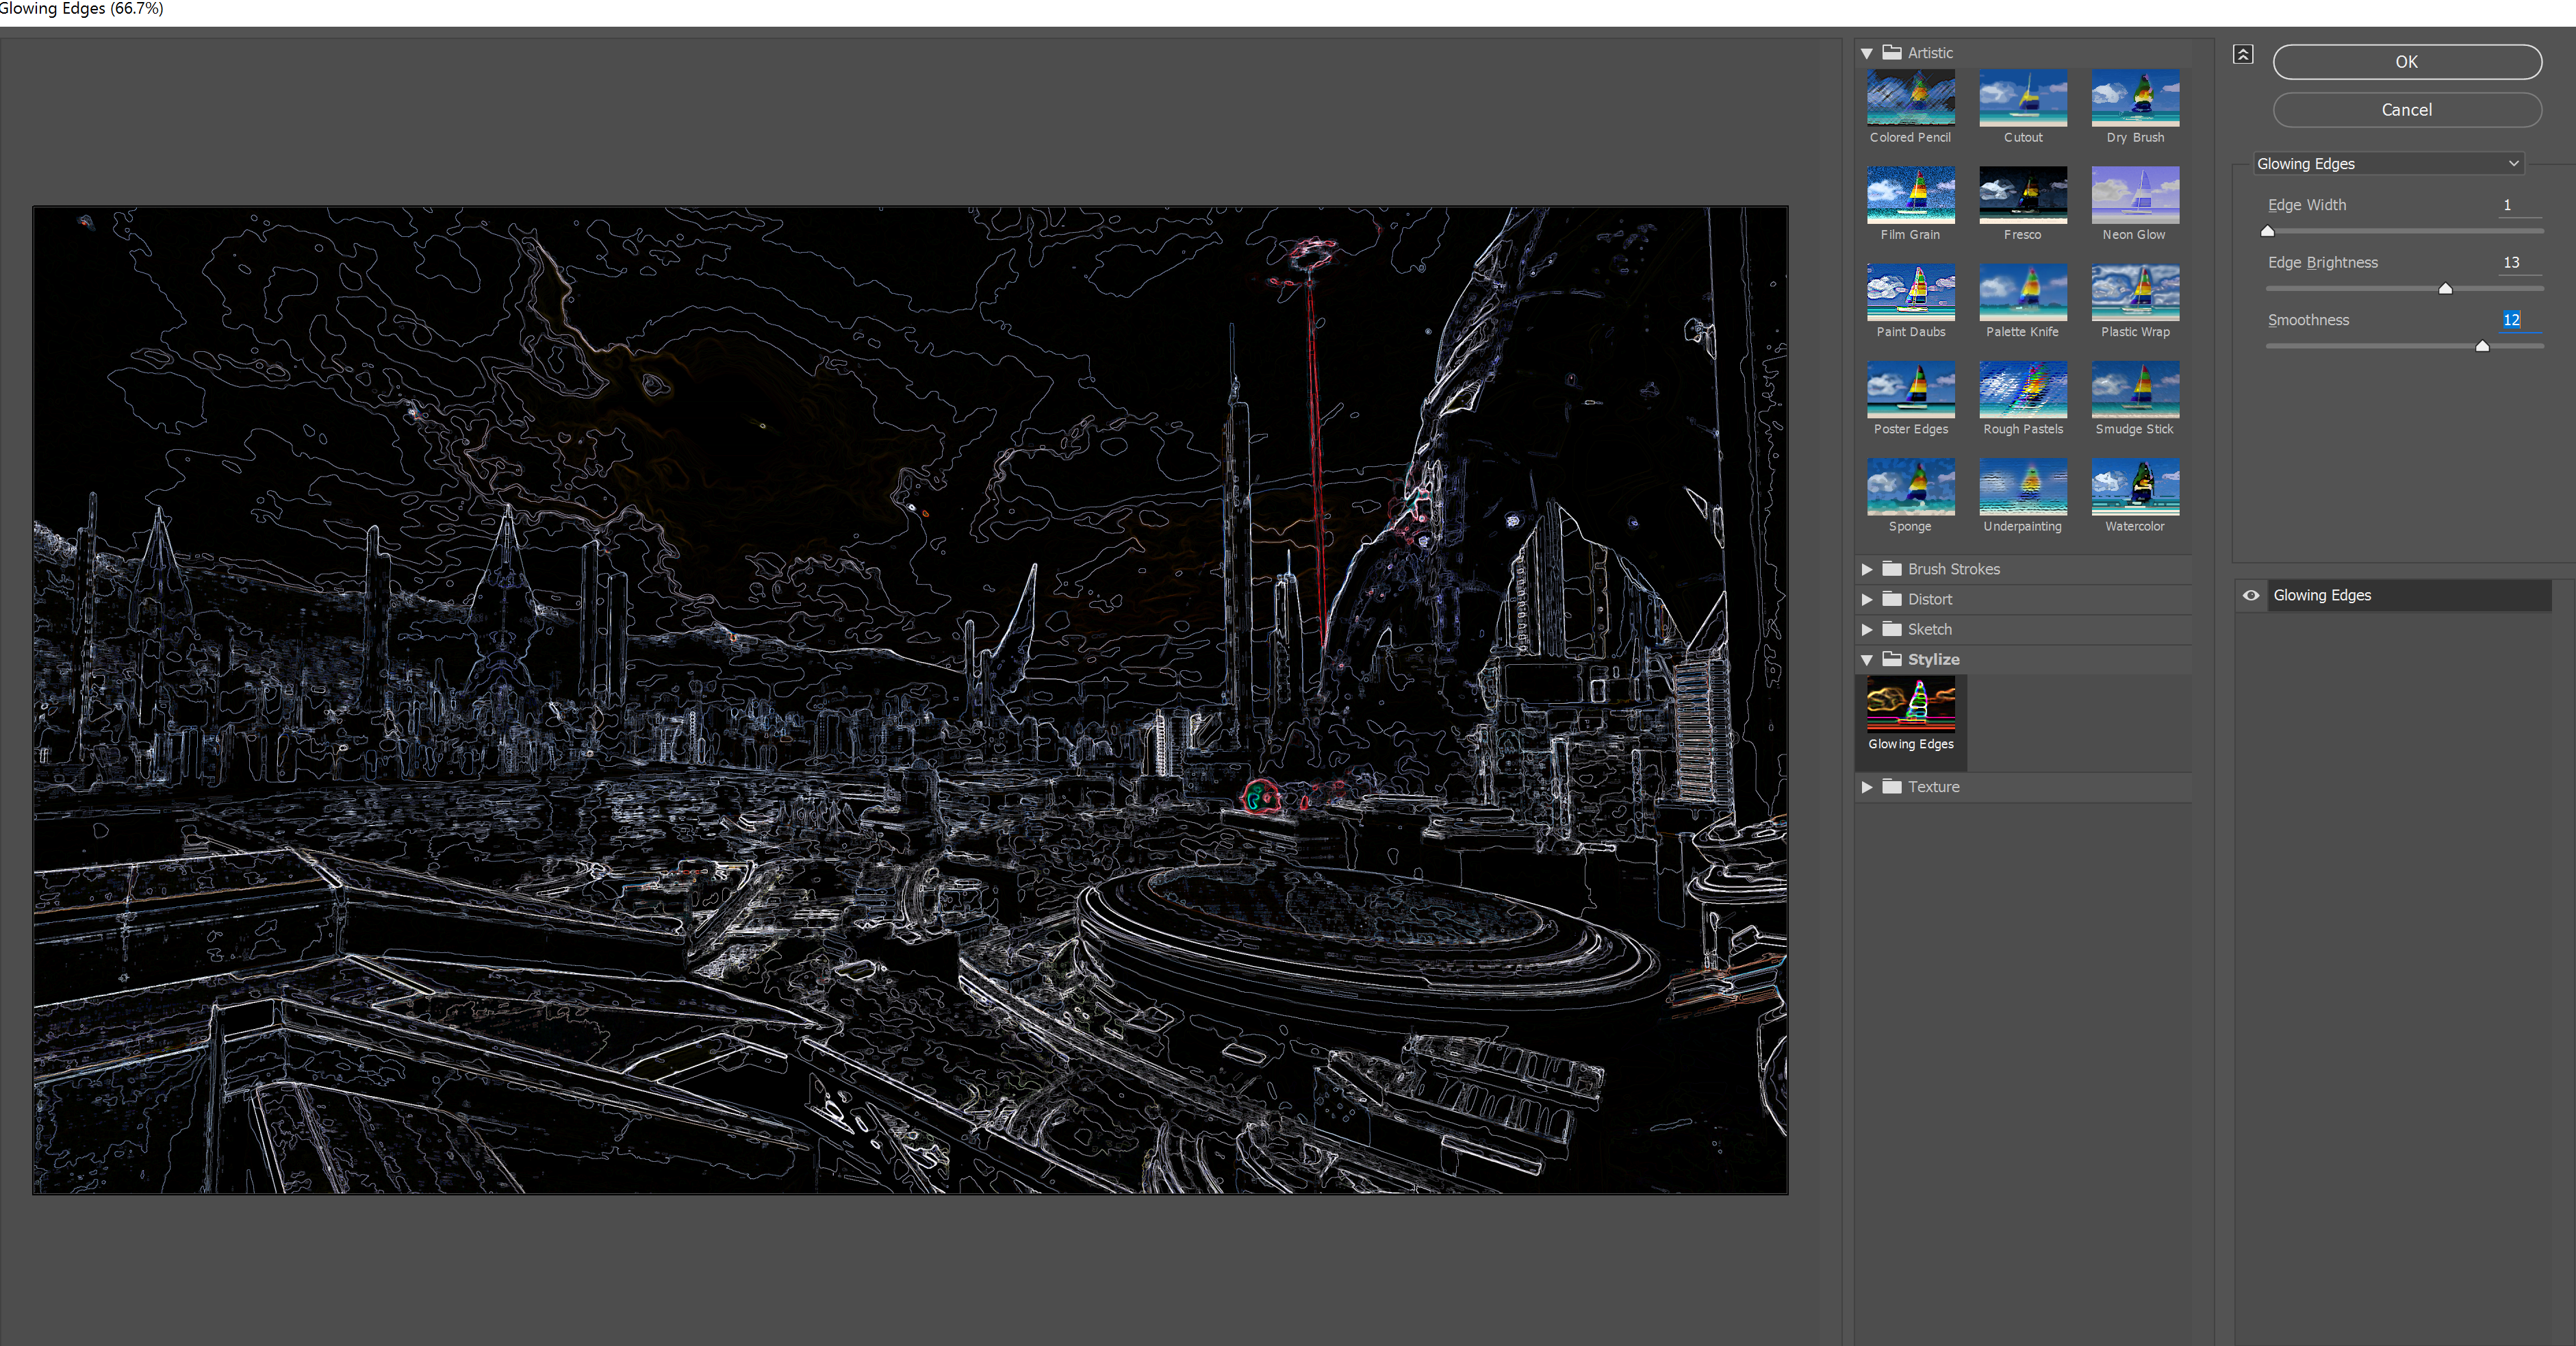Expand the Distort folder

[1866, 599]
